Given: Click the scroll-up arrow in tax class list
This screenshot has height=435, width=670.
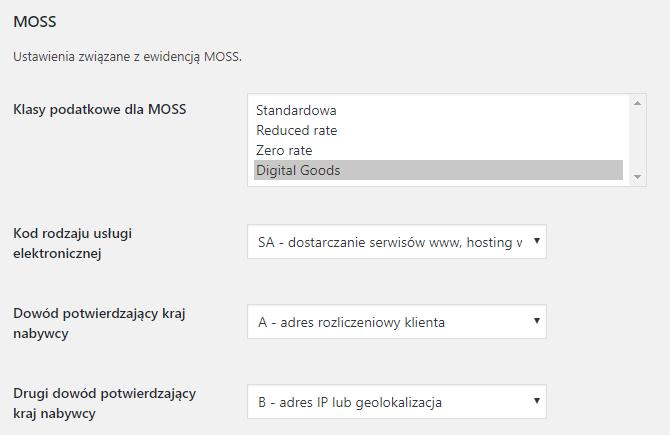Looking at the screenshot, I should pyautogui.click(x=637, y=103).
